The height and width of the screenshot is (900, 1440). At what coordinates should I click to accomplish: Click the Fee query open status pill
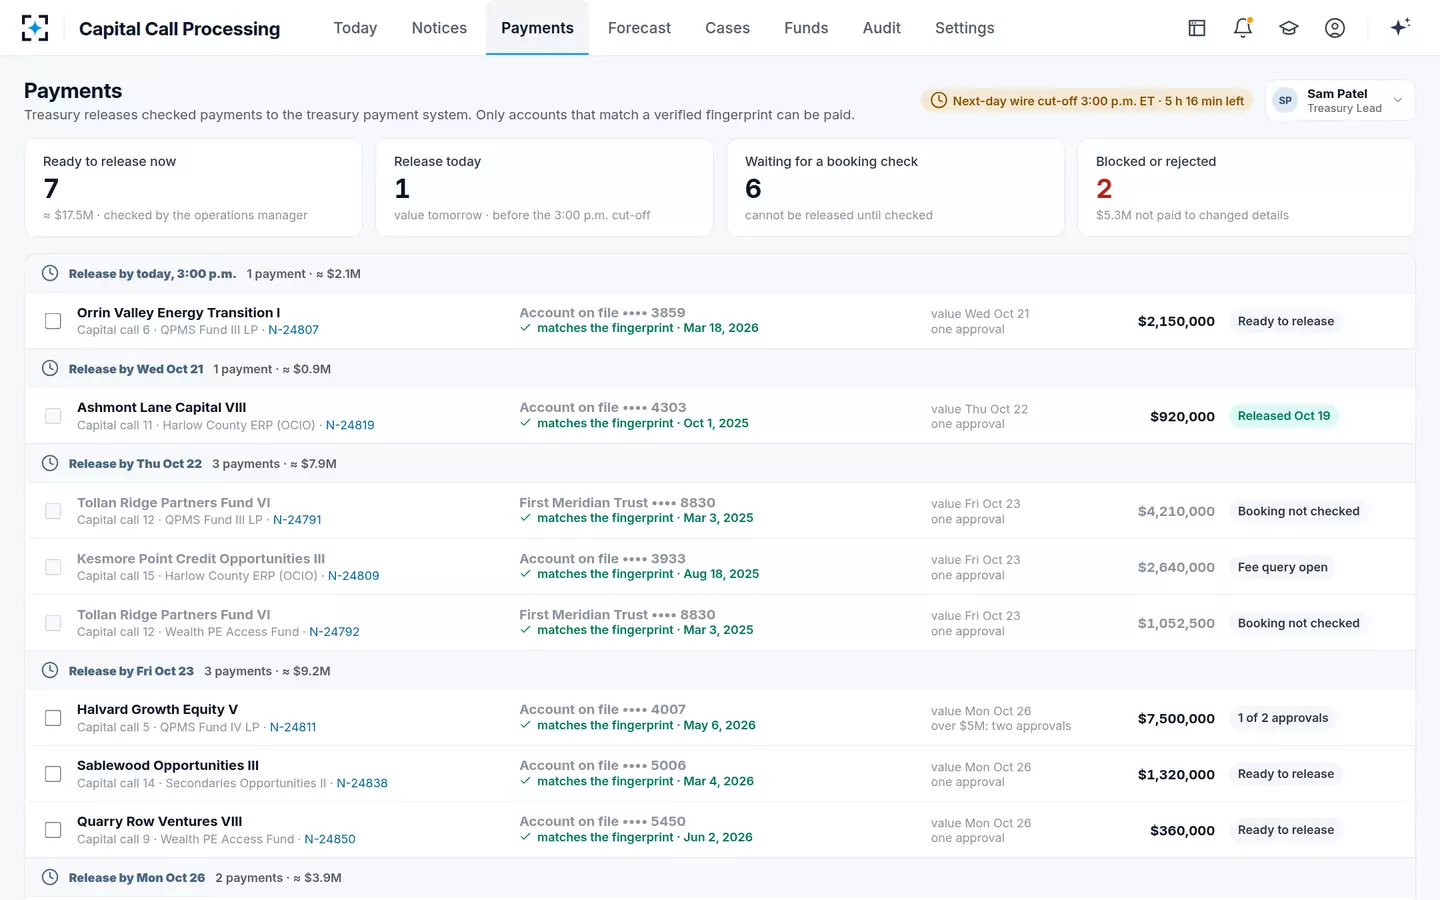(1283, 567)
